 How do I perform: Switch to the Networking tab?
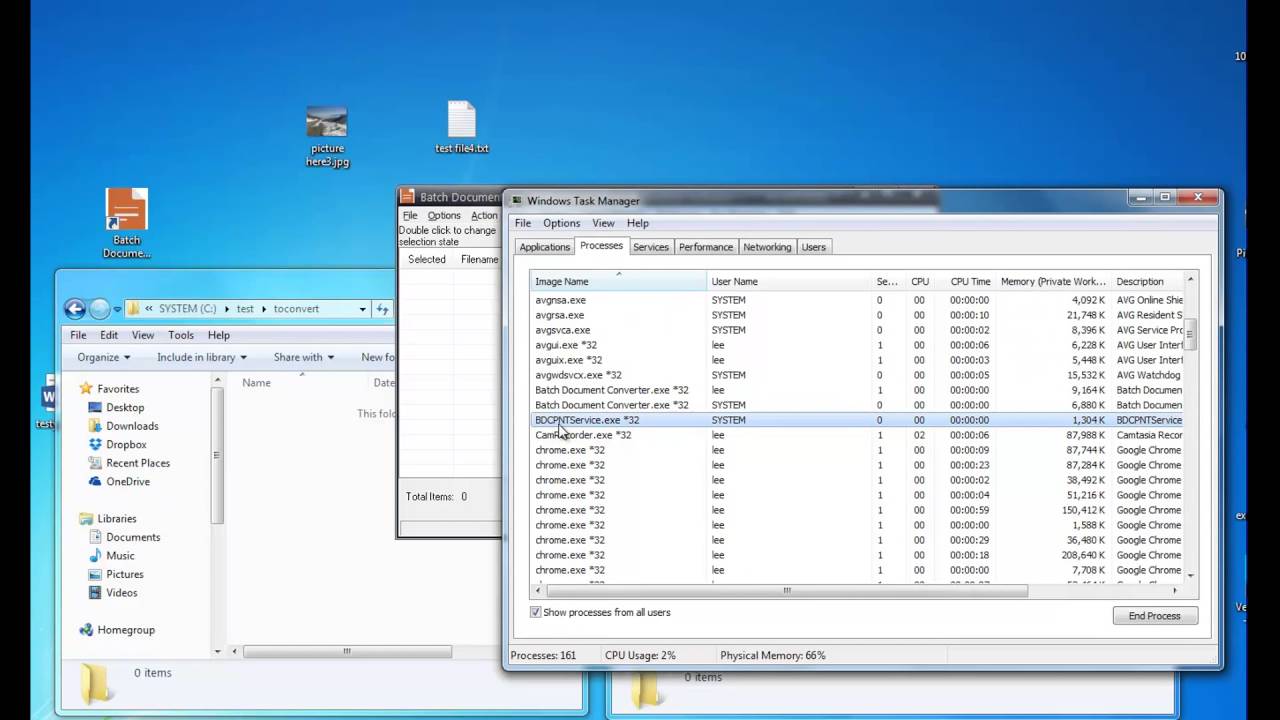click(767, 247)
